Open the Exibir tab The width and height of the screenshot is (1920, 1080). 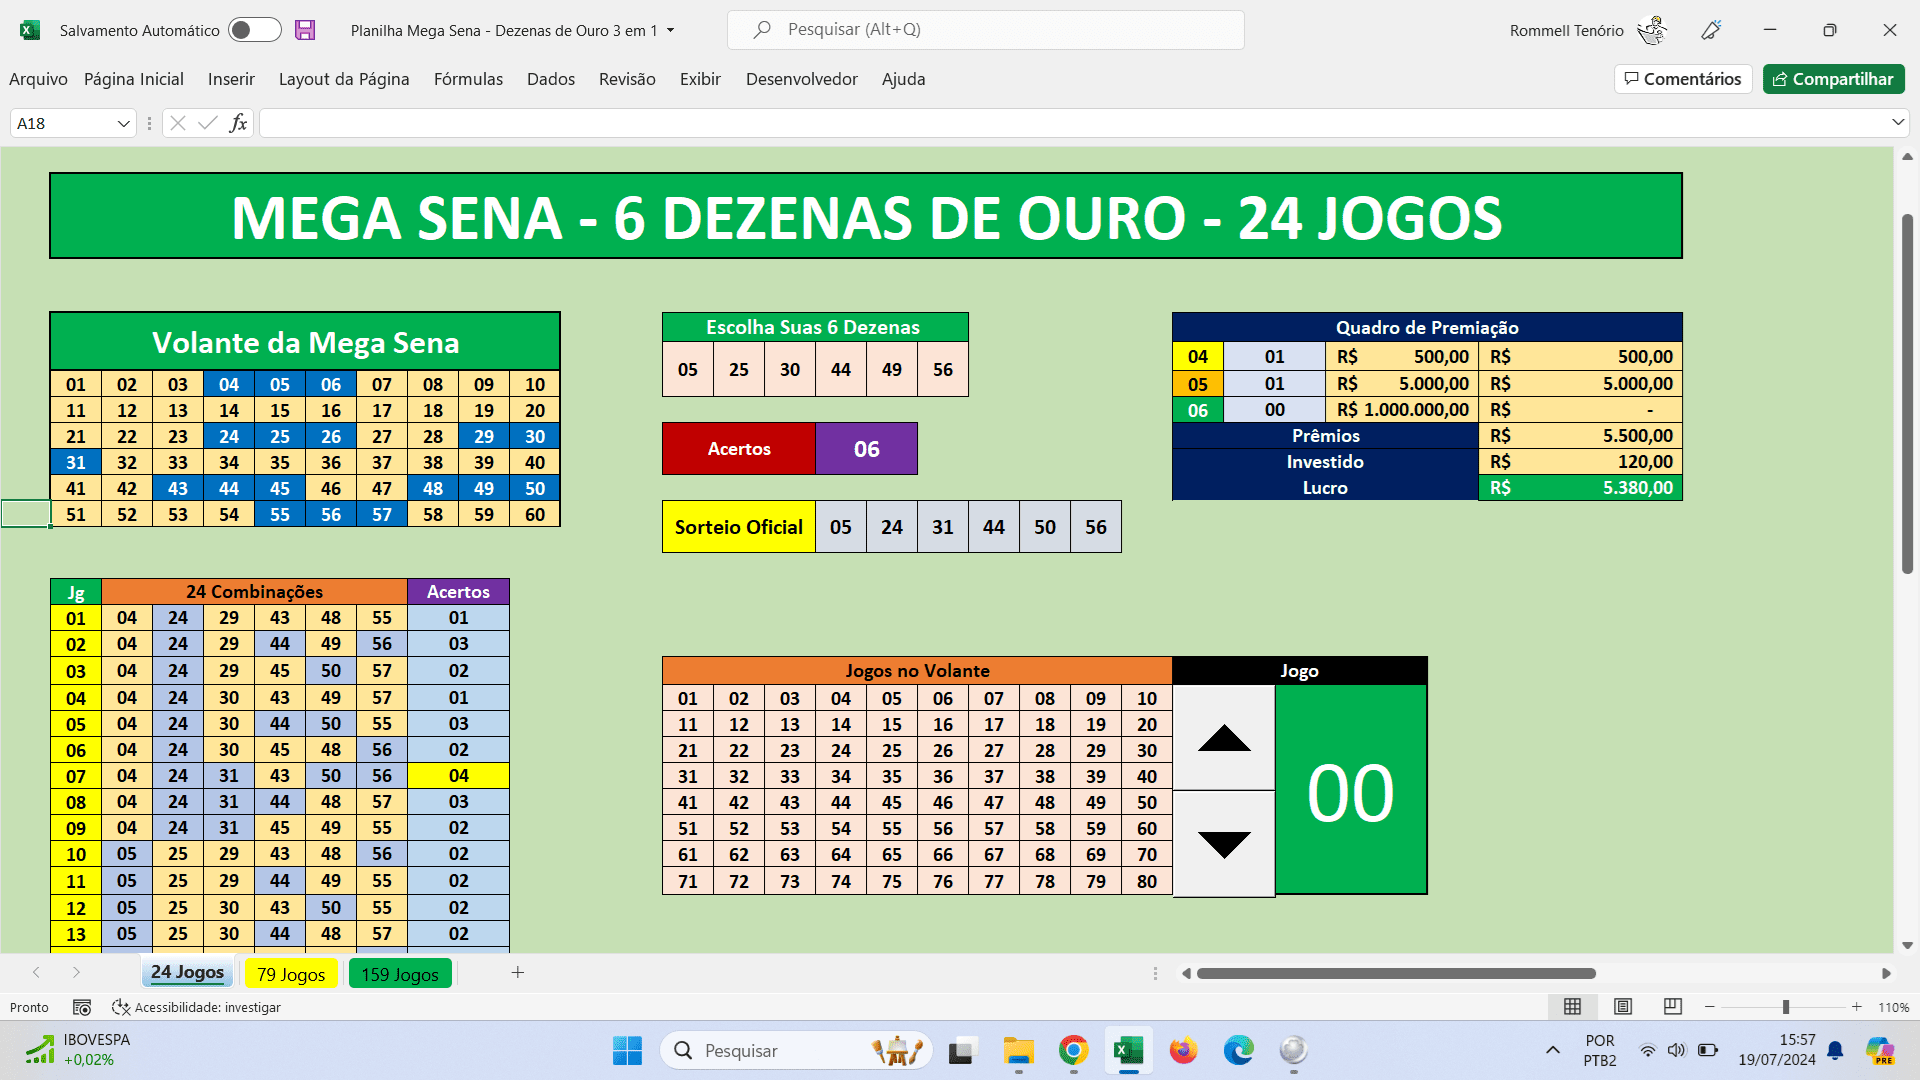tap(700, 79)
